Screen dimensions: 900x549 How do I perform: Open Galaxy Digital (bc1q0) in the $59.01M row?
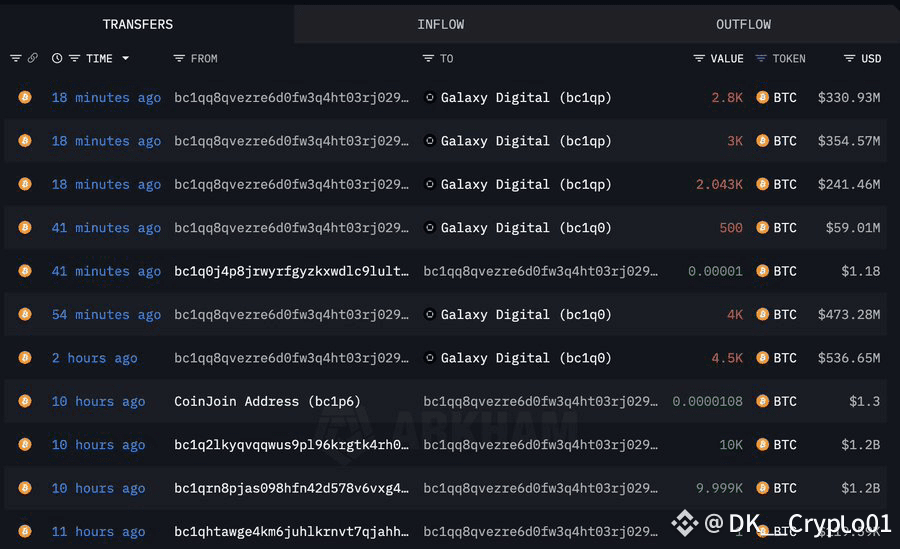526,228
